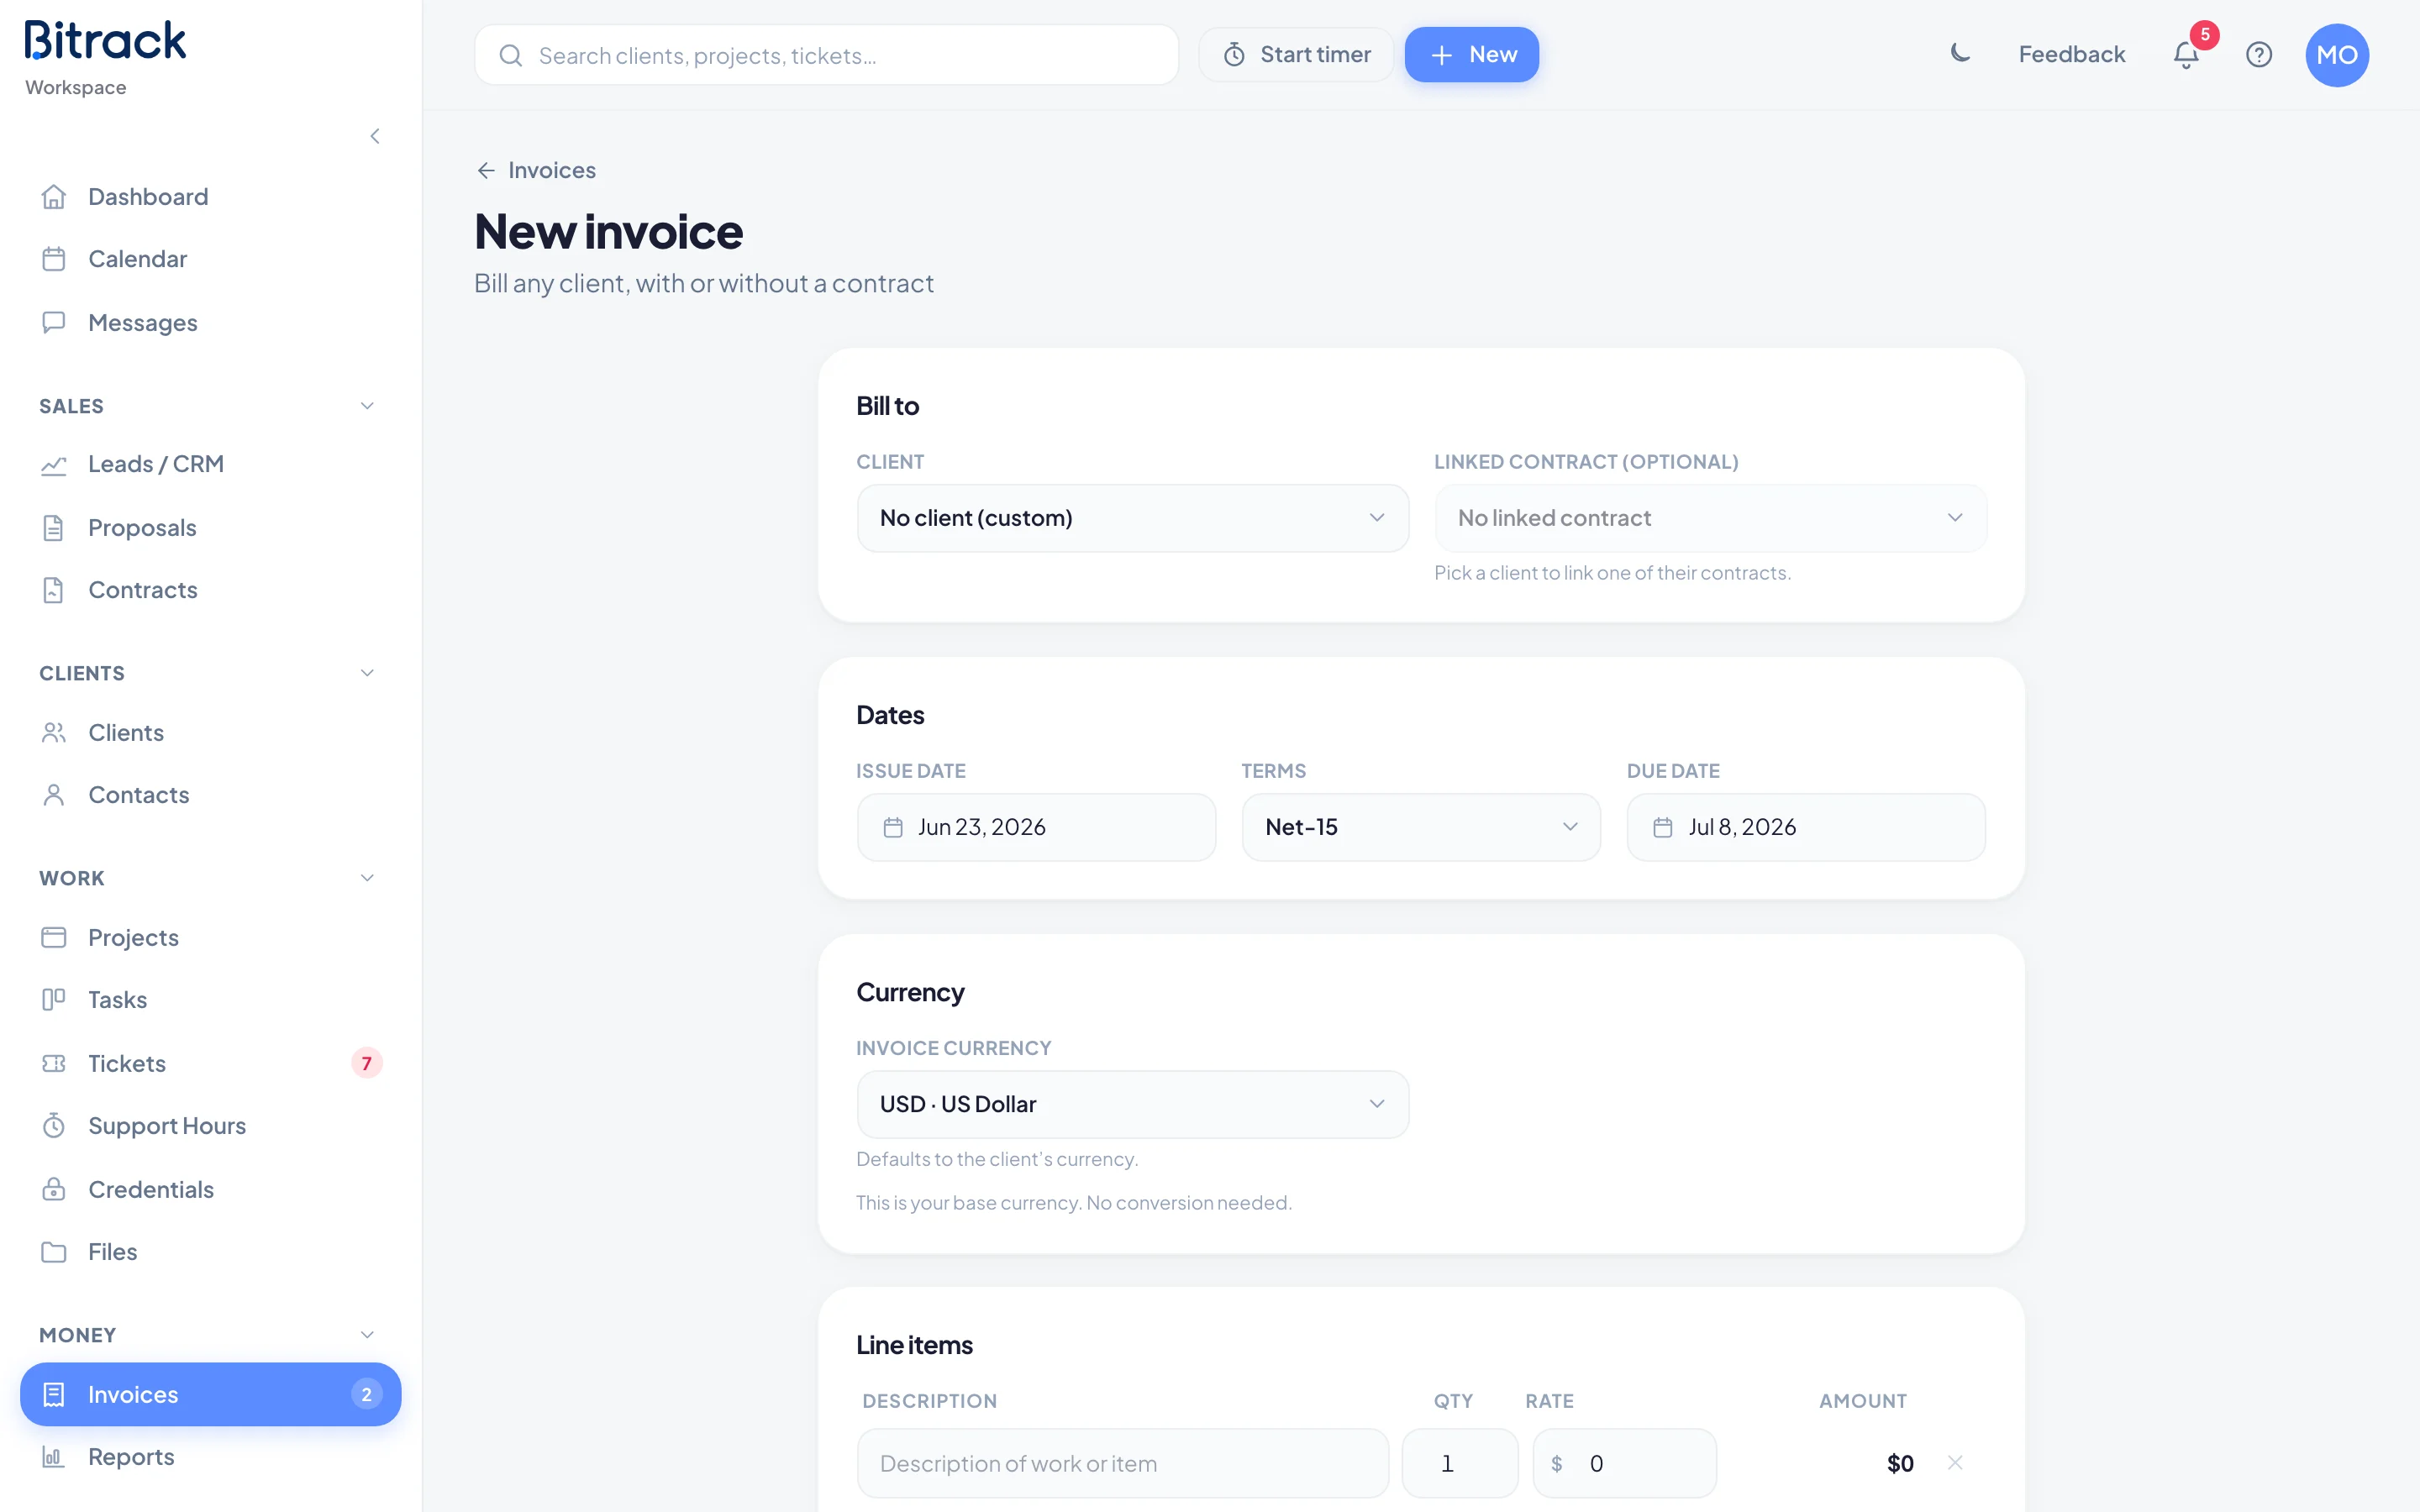The height and width of the screenshot is (1512, 2420).
Task: Collapse the CLIENTS section
Action: point(367,673)
